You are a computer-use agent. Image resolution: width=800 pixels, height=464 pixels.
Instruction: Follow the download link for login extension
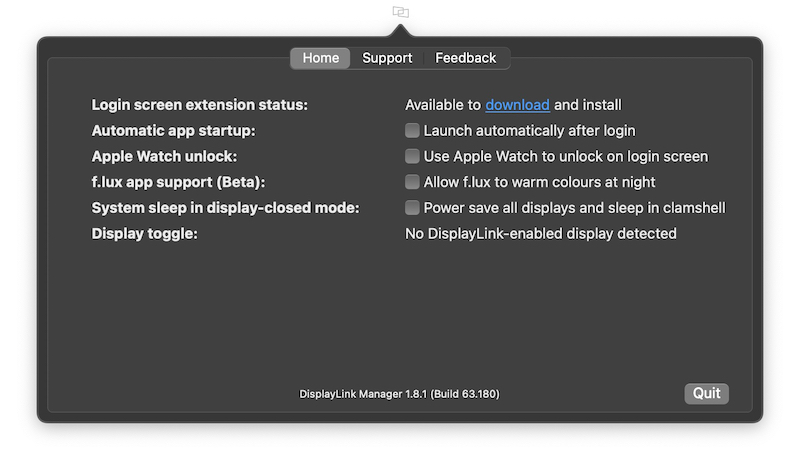pos(517,105)
